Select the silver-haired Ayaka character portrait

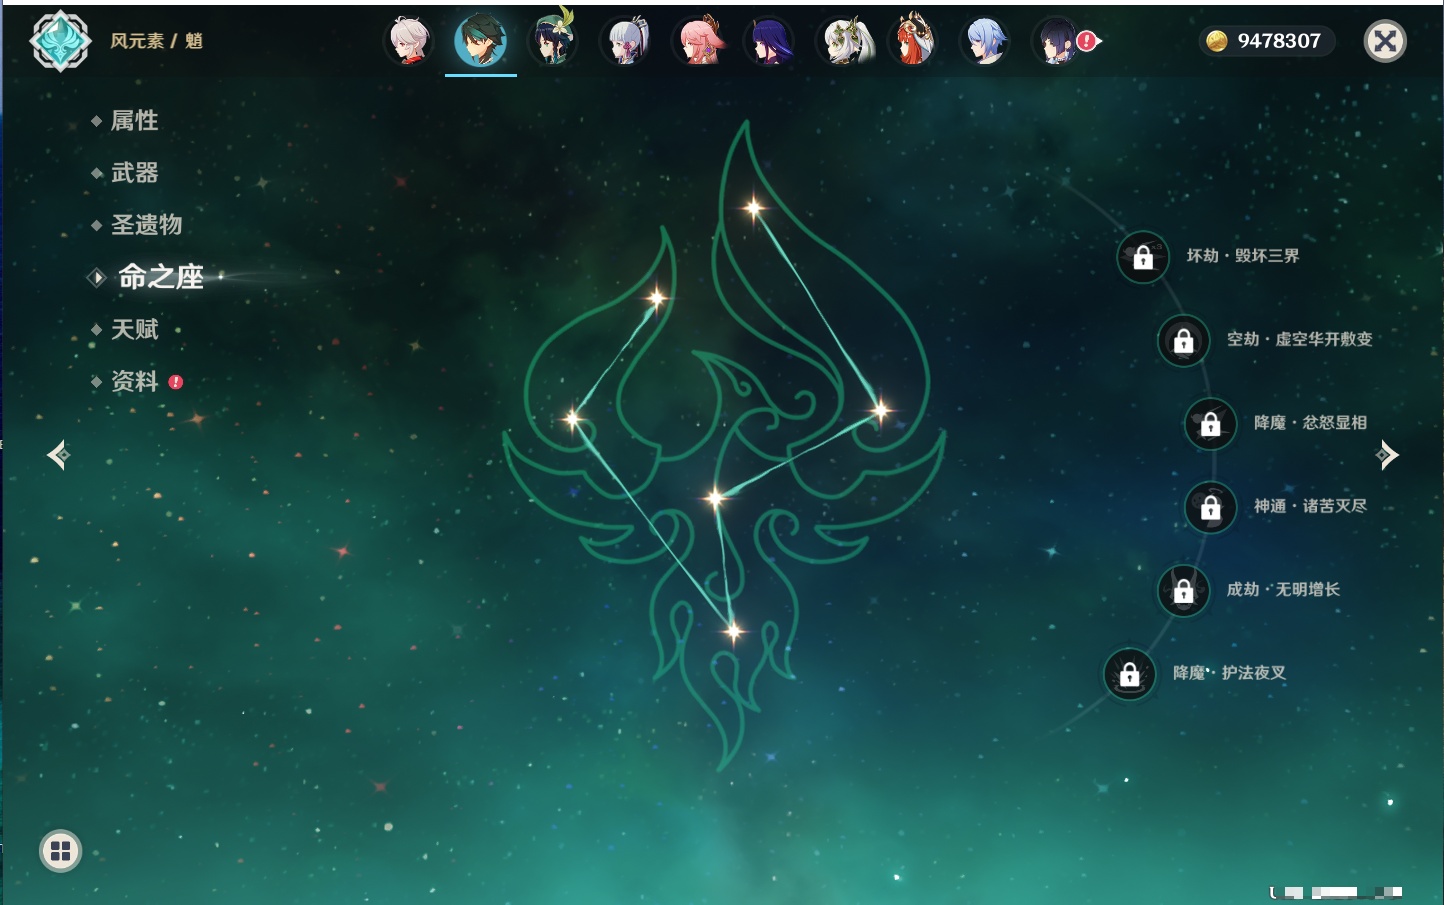[x=625, y=41]
